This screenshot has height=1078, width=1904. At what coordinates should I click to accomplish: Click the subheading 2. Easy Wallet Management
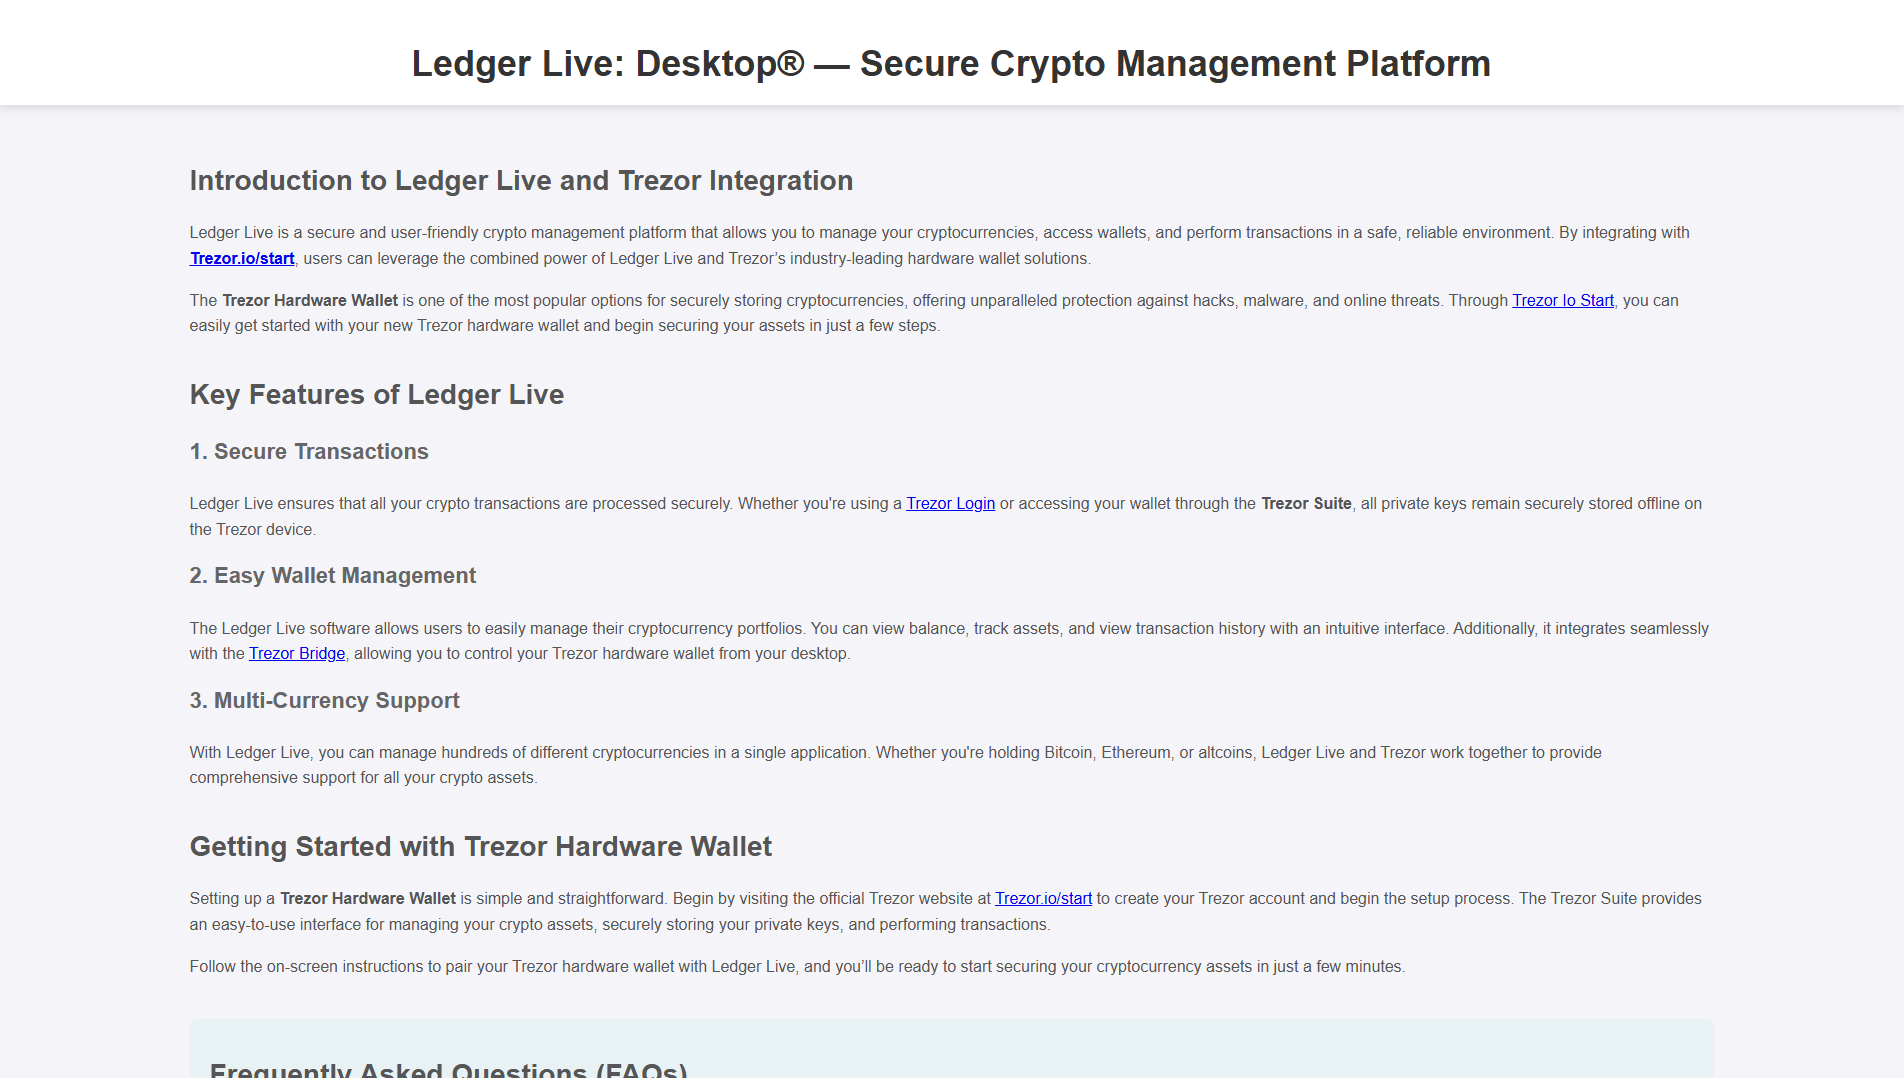coord(333,575)
